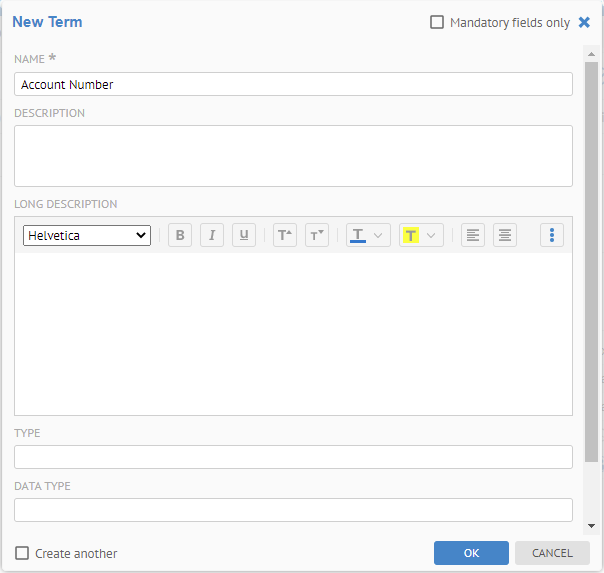
Task: Check the Create another checkbox
Action: point(22,553)
